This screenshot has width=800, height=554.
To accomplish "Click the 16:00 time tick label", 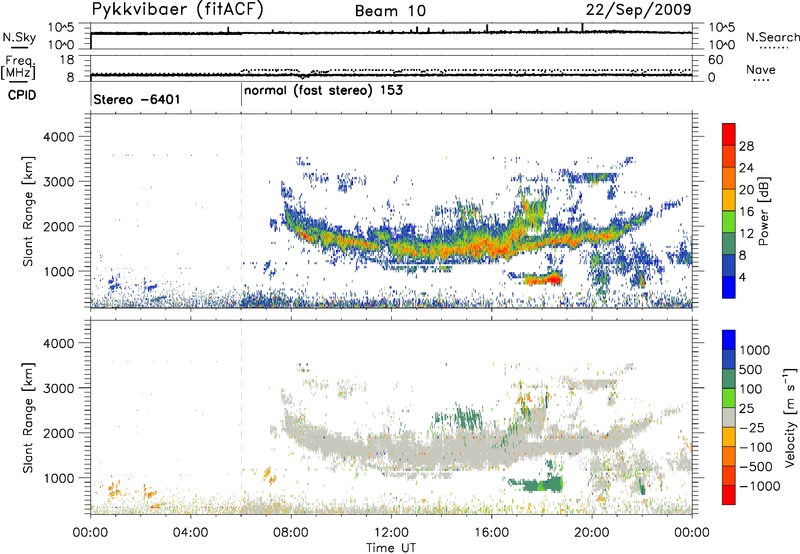I will [x=491, y=533].
